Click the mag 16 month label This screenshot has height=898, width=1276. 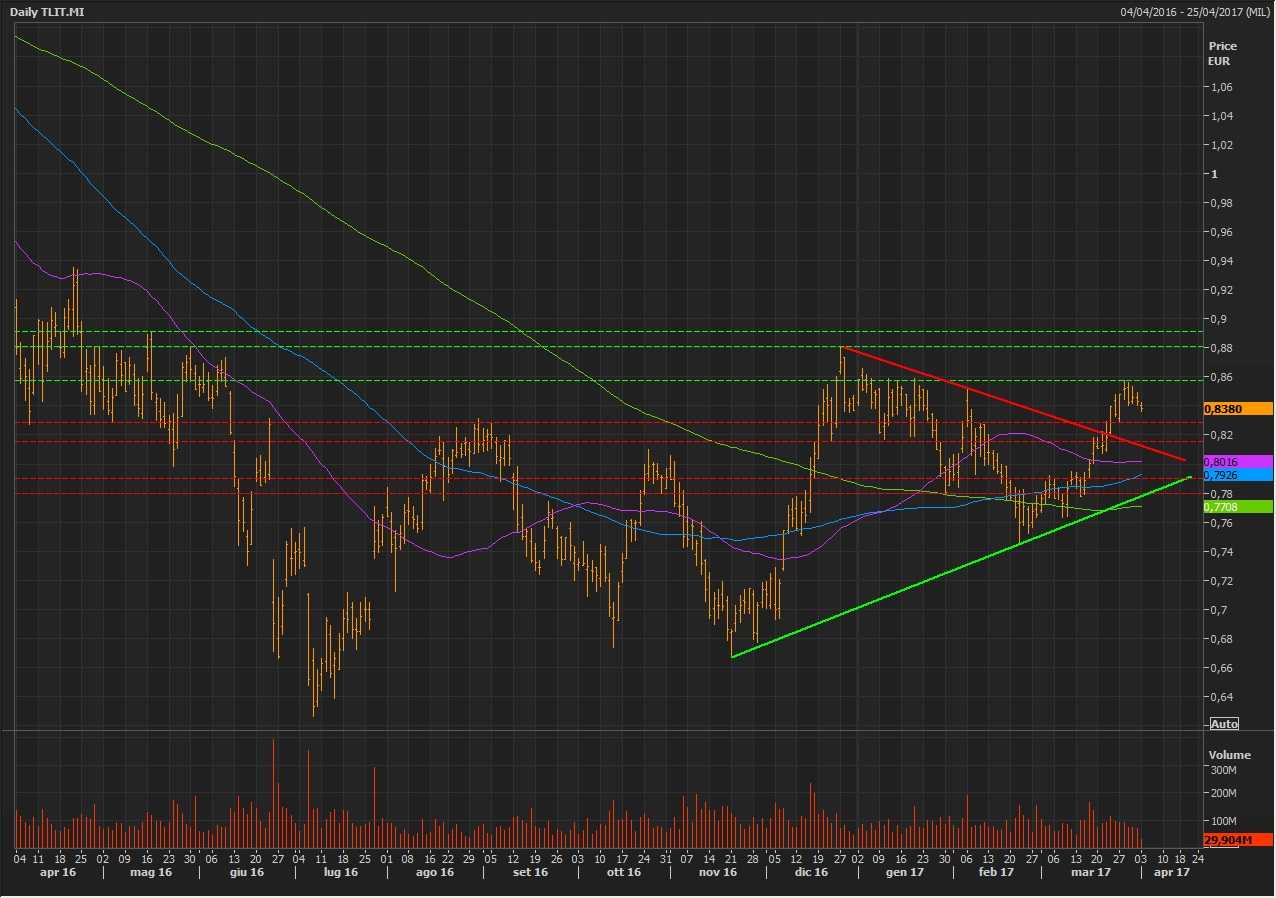coord(150,873)
